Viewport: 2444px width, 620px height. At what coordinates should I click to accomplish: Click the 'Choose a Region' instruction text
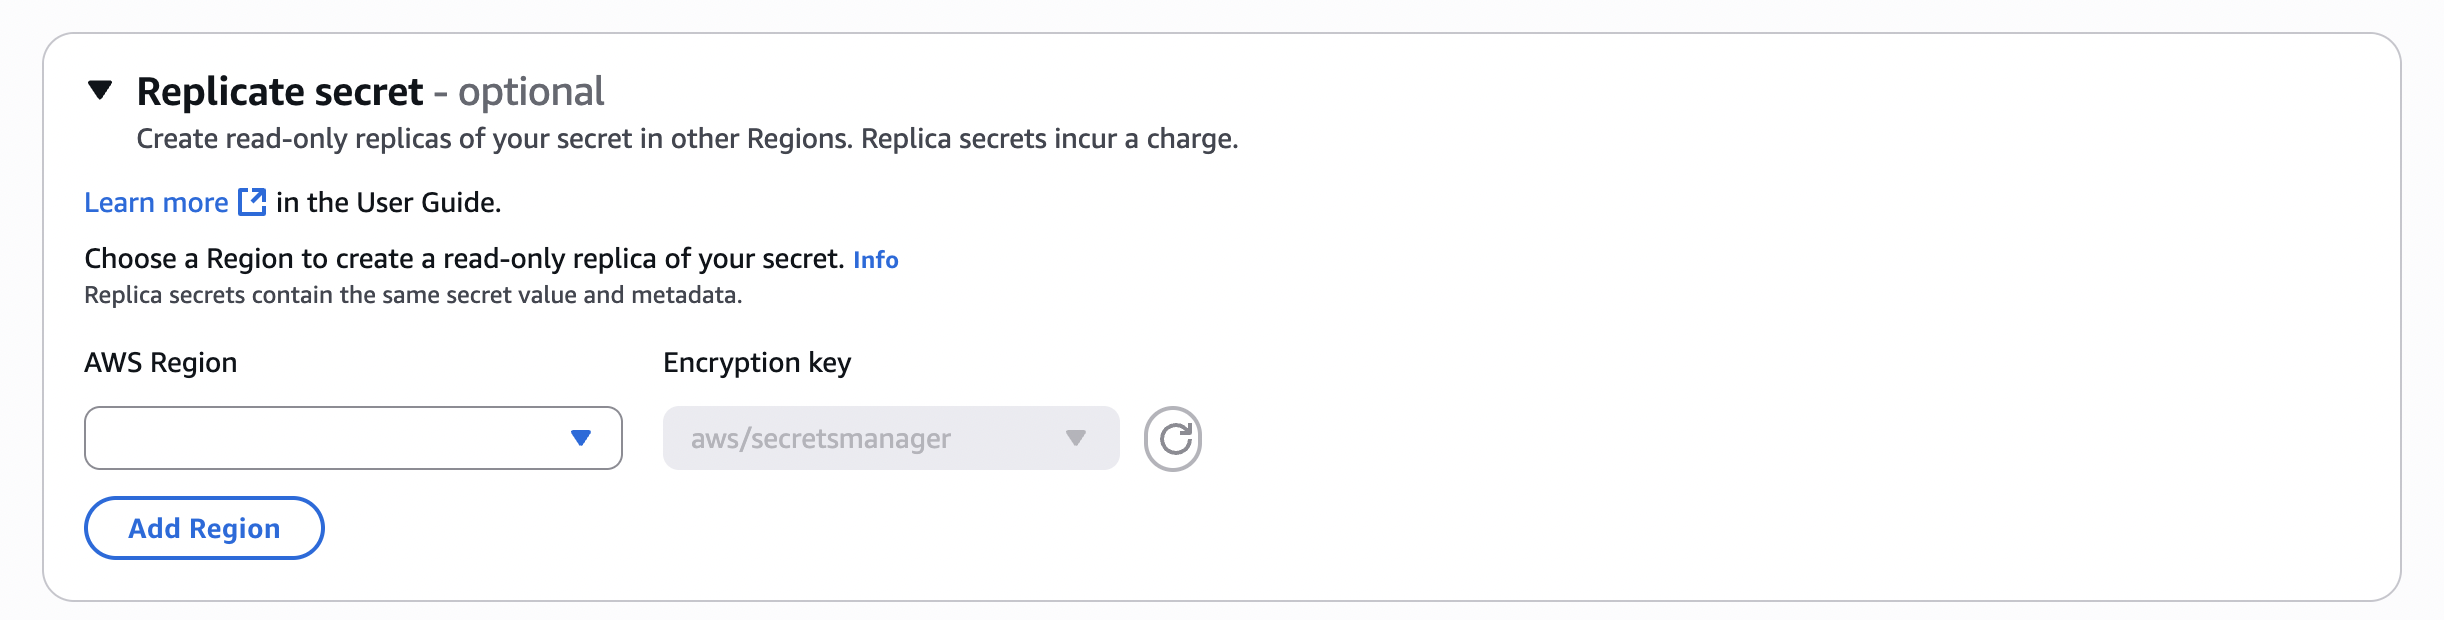(464, 259)
